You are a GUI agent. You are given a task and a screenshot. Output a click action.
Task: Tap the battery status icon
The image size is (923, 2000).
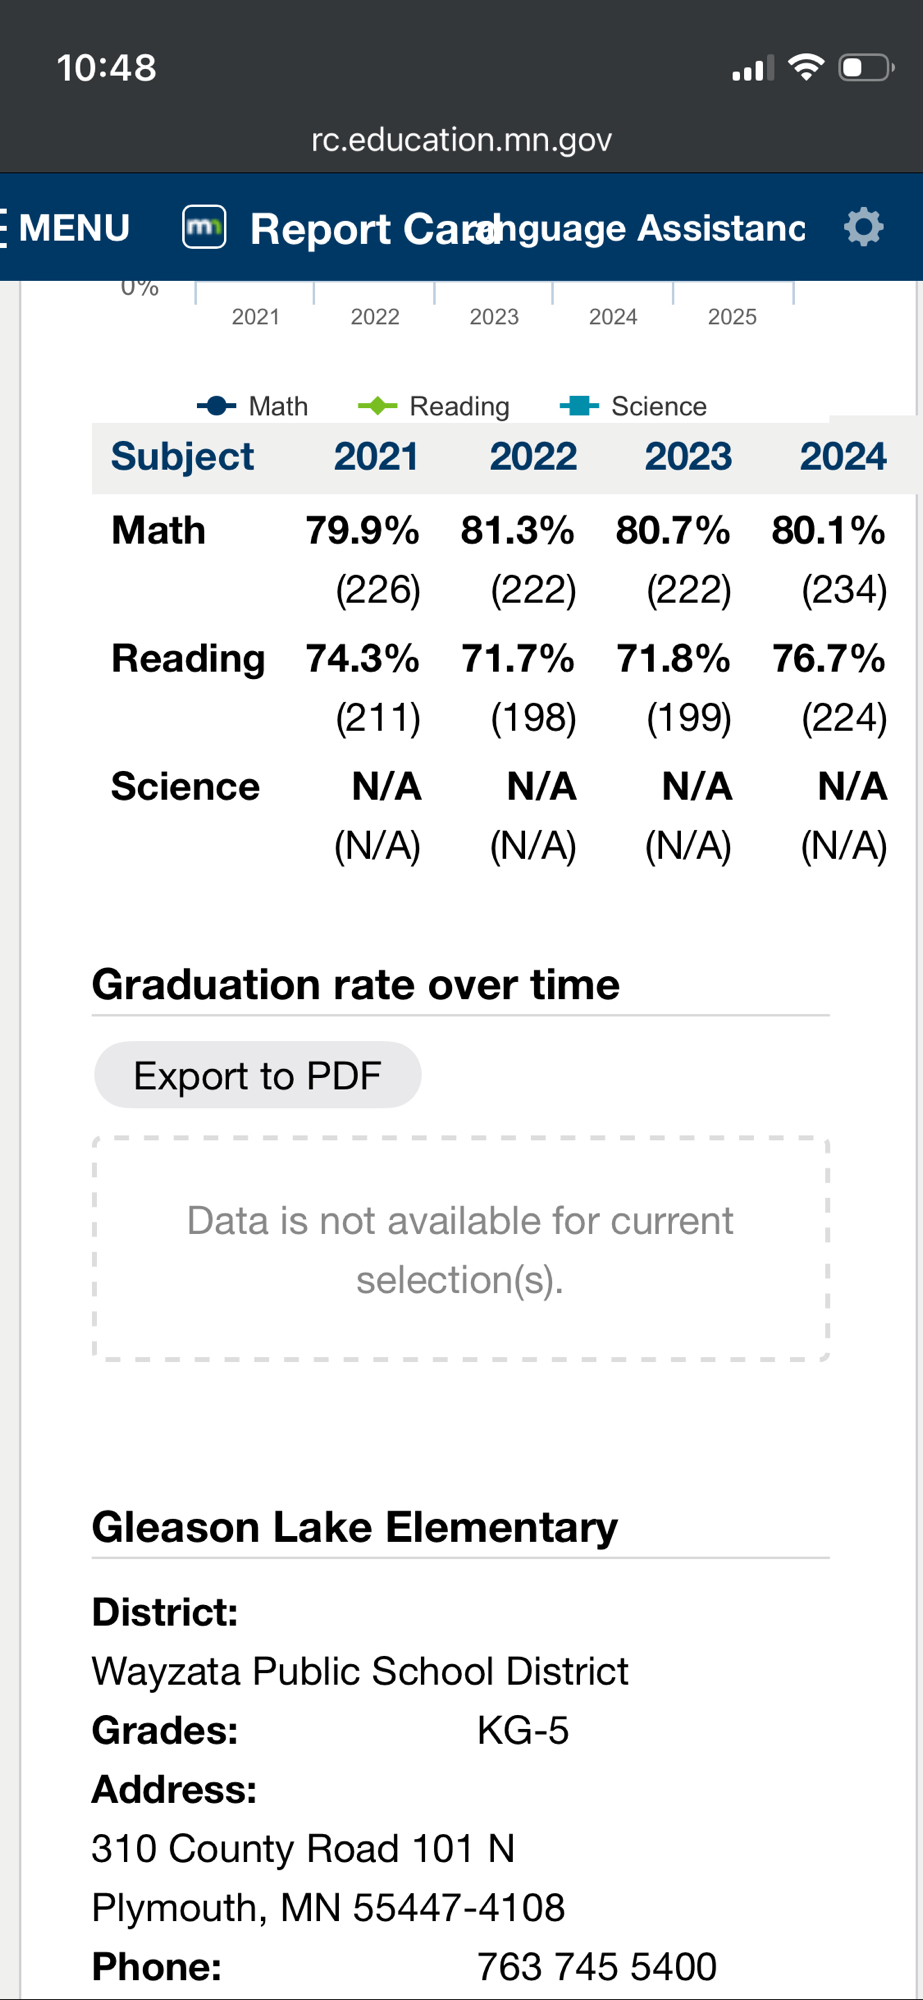click(x=866, y=67)
